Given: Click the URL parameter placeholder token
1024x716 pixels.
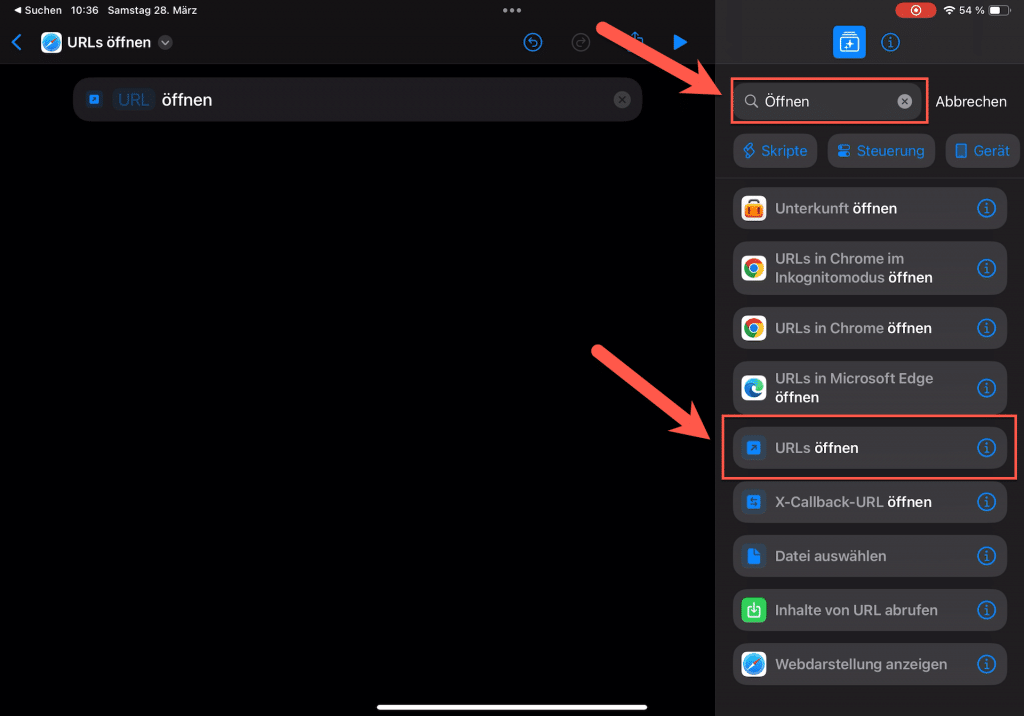Looking at the screenshot, I should coord(133,100).
